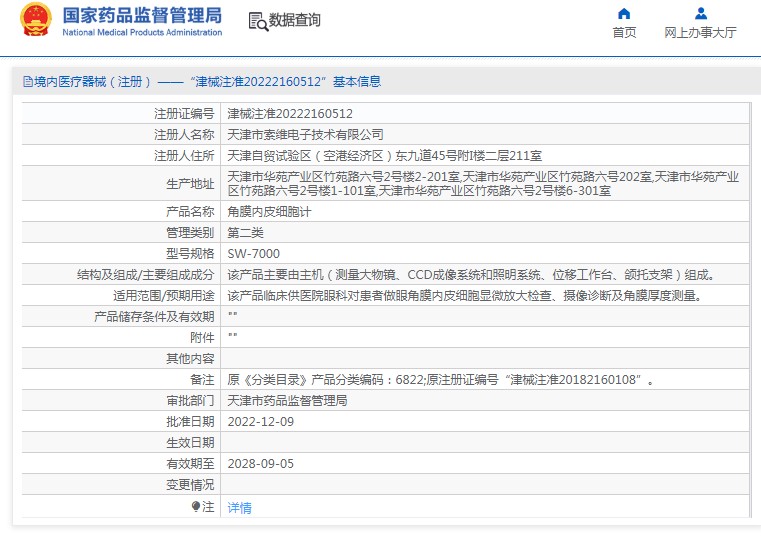Click 国家药品监督管理局 site title
Image resolution: width=761 pixels, height=536 pixels.
pyautogui.click(x=142, y=15)
